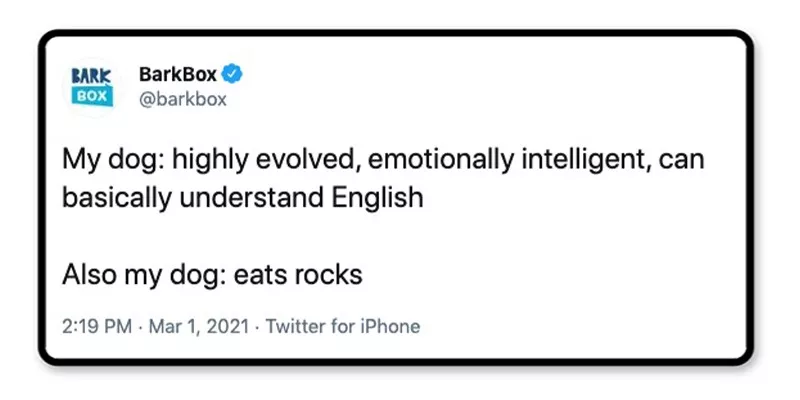Click the word 'understand' in the tweet
Screen dimensions: 800x400
(252, 198)
